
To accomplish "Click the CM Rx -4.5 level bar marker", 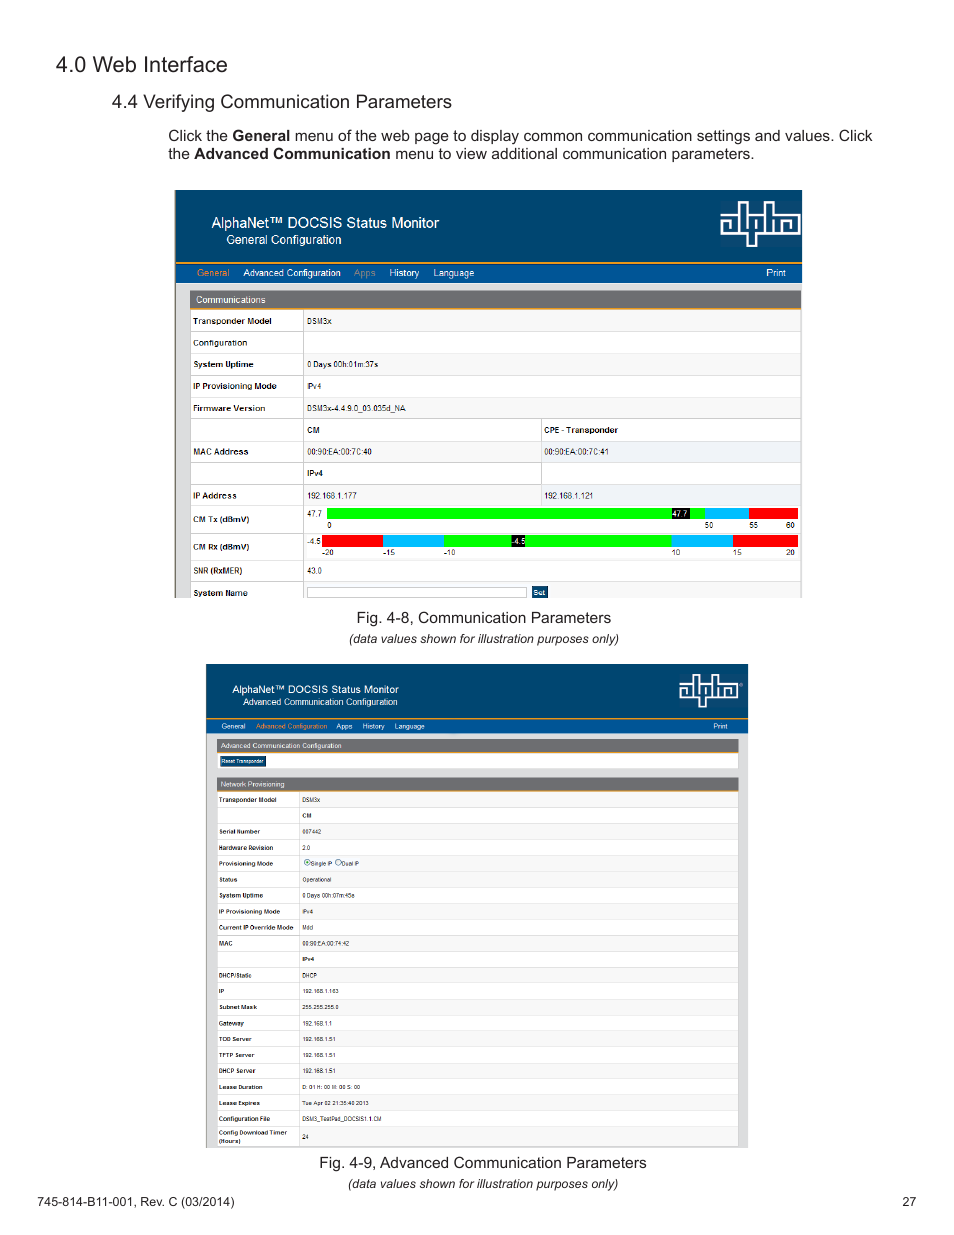I will (518, 541).
